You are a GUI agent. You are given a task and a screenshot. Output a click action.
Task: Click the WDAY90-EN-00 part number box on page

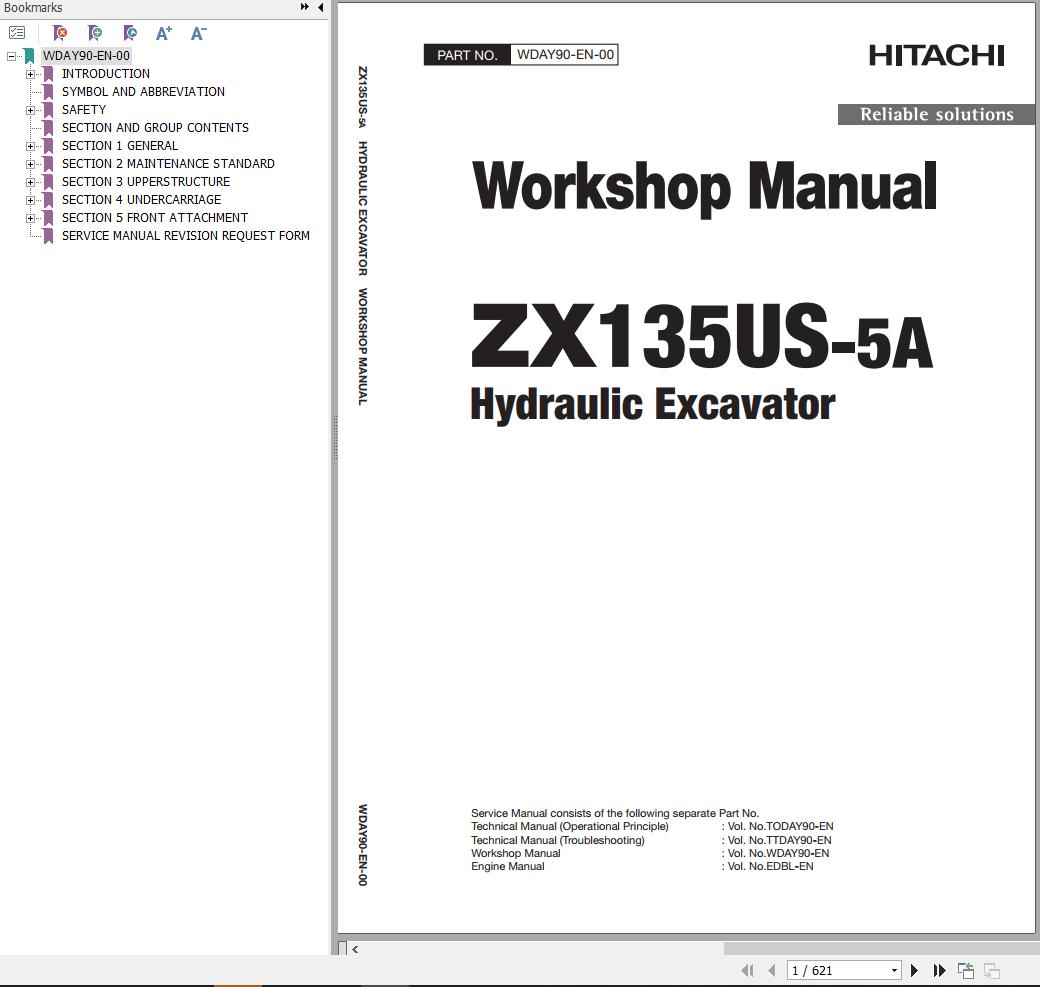click(564, 54)
